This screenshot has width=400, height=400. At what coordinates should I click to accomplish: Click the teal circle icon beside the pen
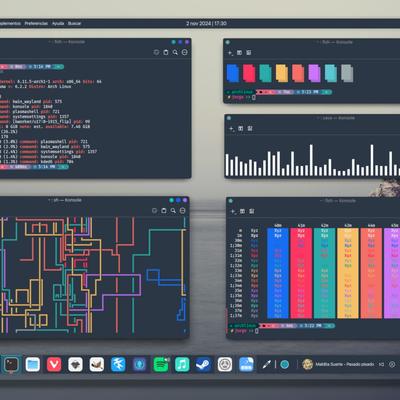pyautogui.click(x=284, y=364)
